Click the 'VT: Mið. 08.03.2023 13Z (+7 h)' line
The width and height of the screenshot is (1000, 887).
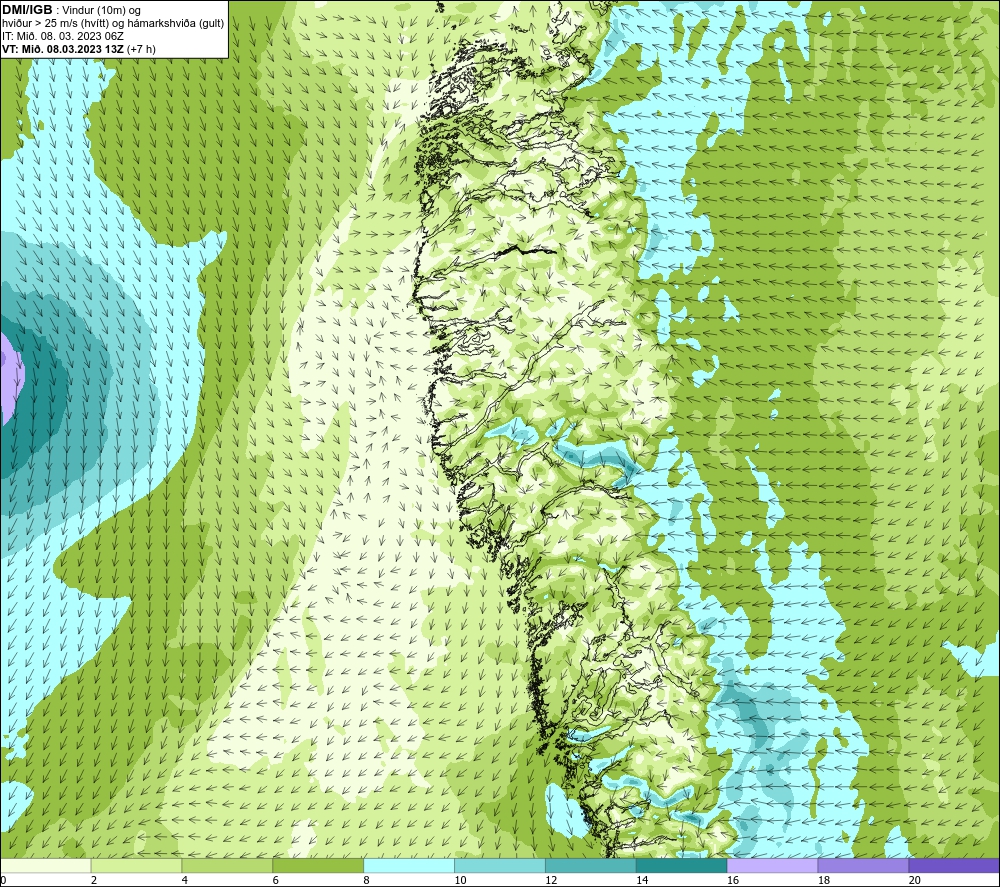coord(78,49)
